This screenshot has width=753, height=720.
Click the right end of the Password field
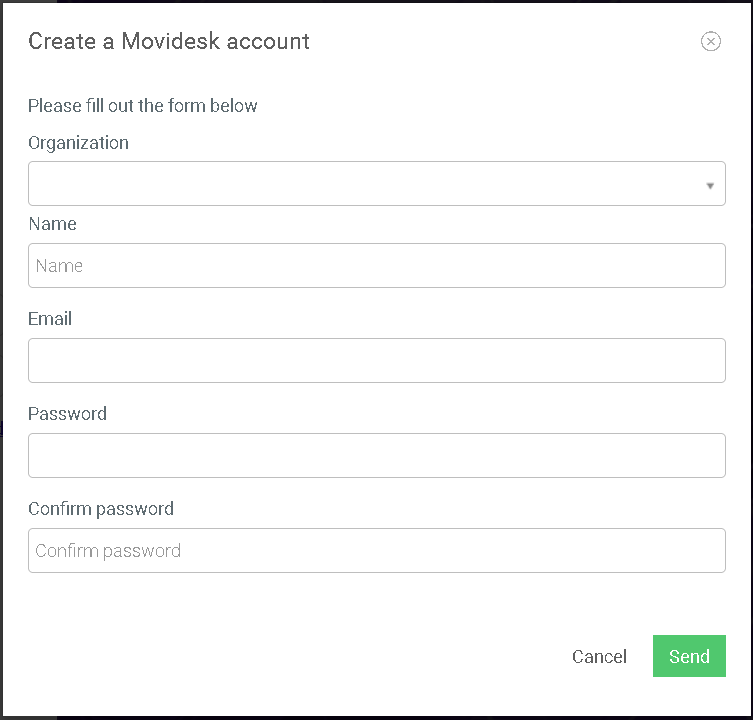[706, 455]
